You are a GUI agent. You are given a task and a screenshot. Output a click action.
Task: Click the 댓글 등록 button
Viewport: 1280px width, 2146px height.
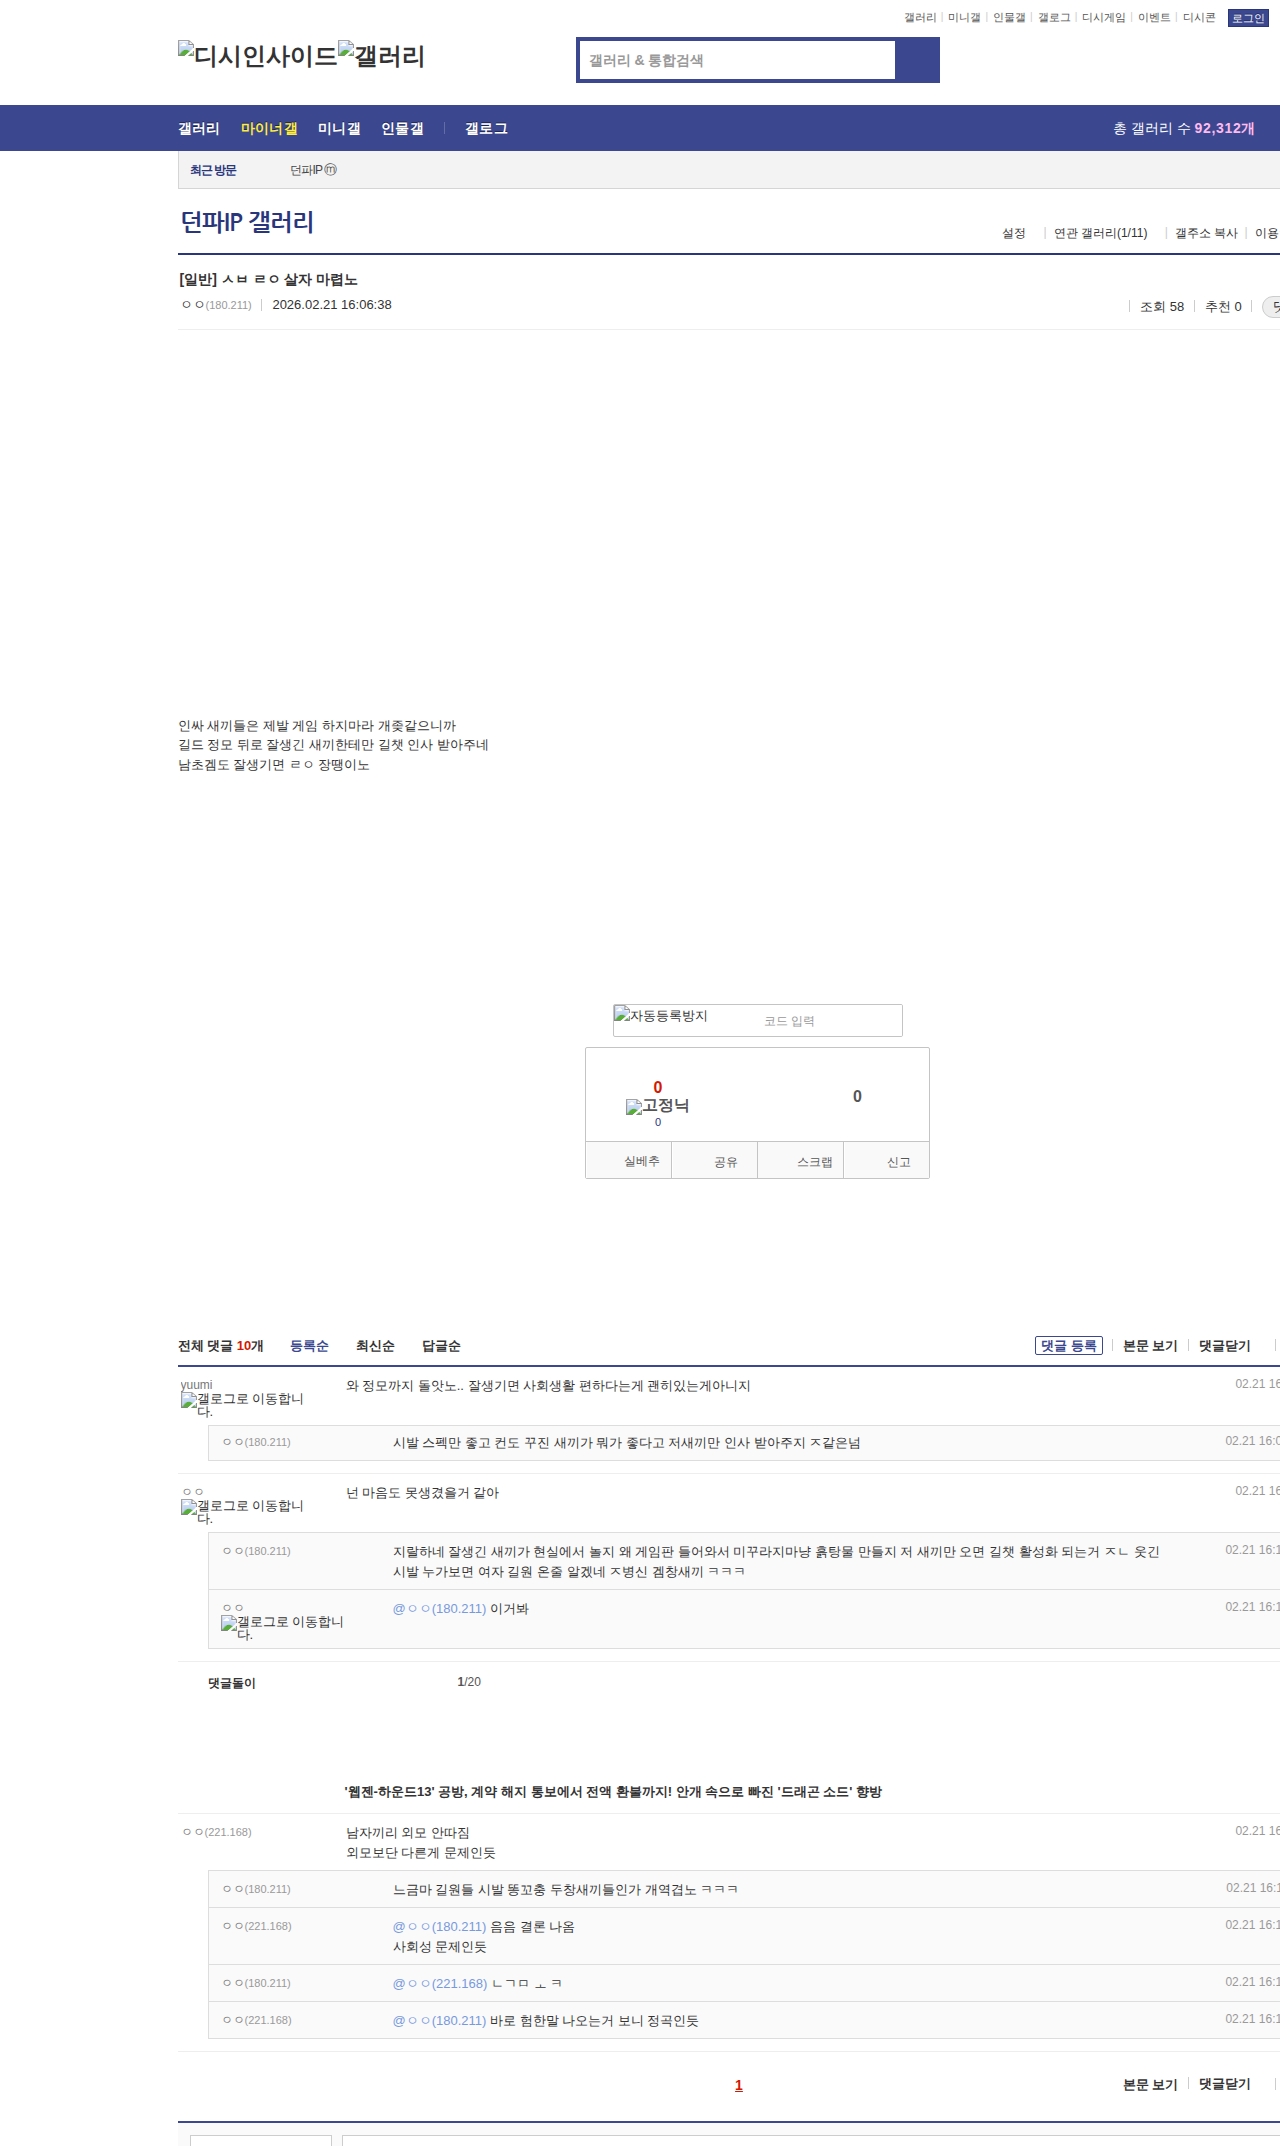(x=1069, y=1346)
